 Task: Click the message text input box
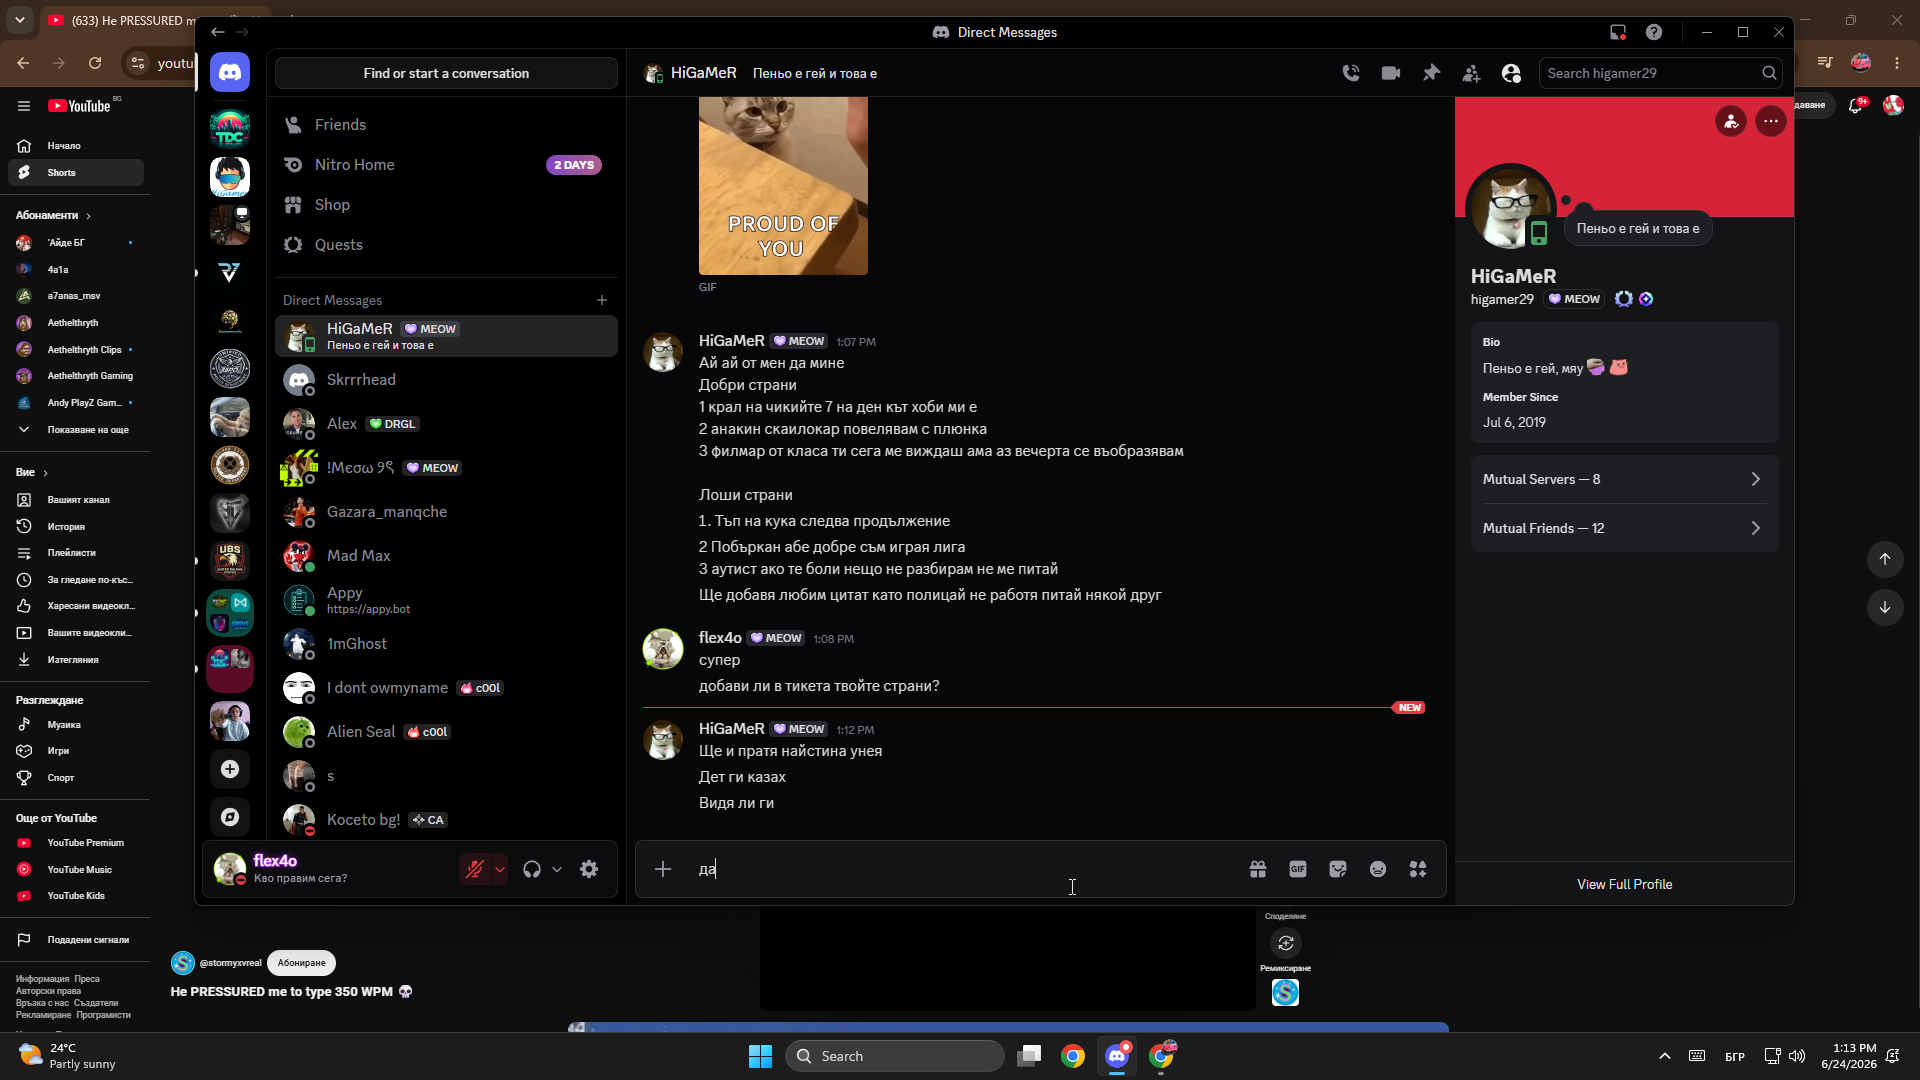[965, 869]
